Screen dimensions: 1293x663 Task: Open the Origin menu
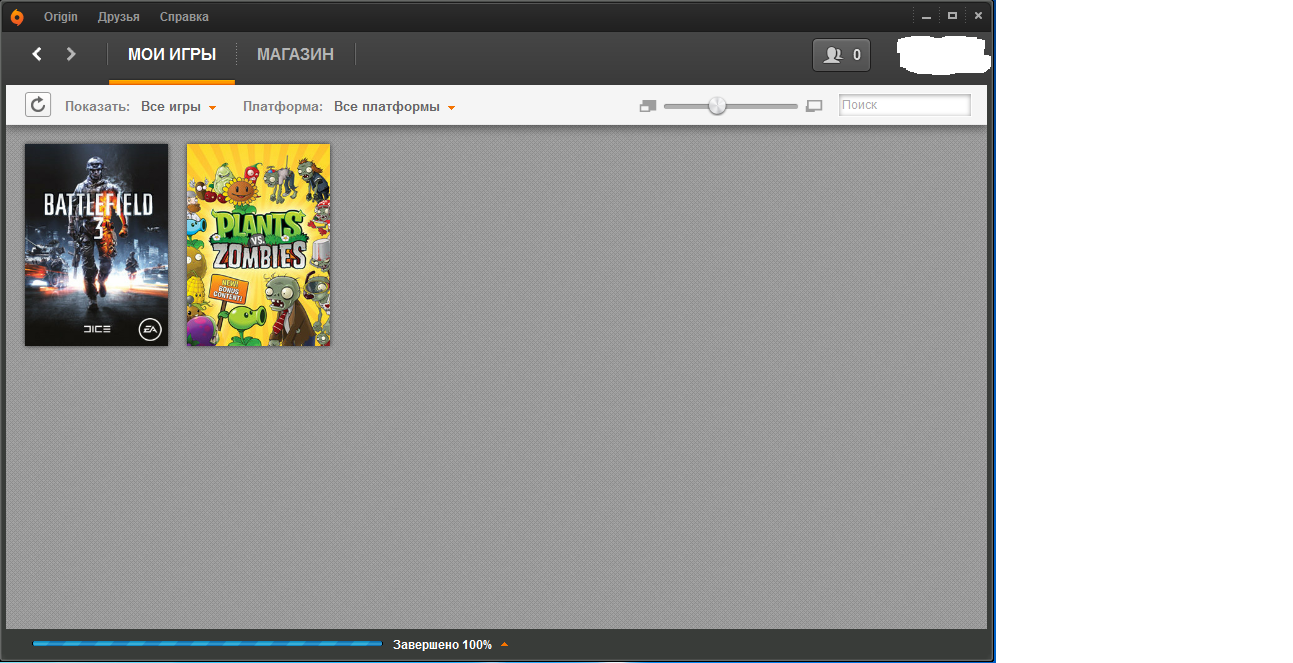pyautogui.click(x=61, y=17)
